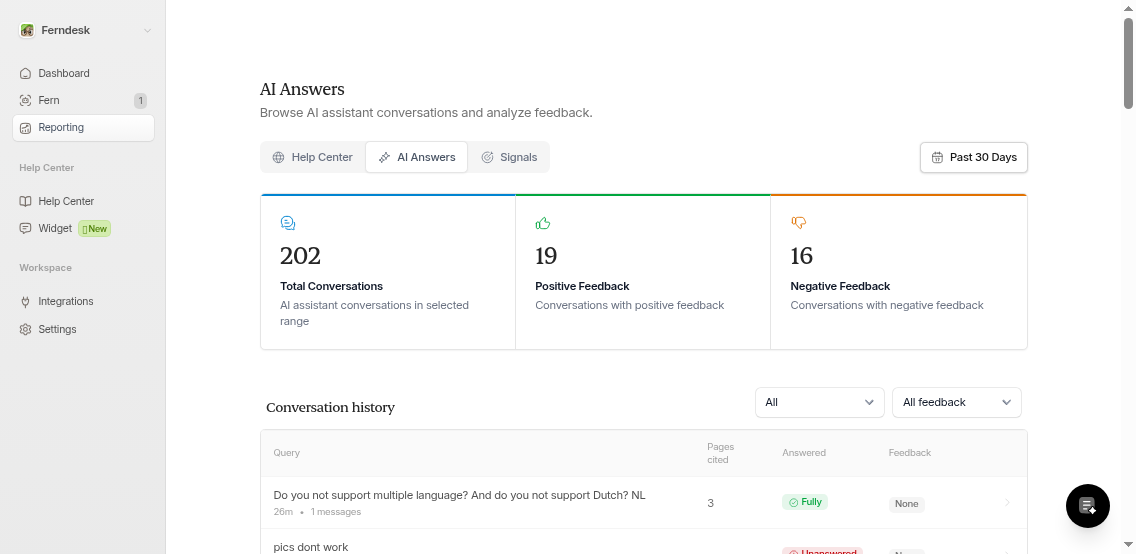The image size is (1136, 554).
Task: Click the 26m 1 messages metadata
Action: (x=317, y=512)
